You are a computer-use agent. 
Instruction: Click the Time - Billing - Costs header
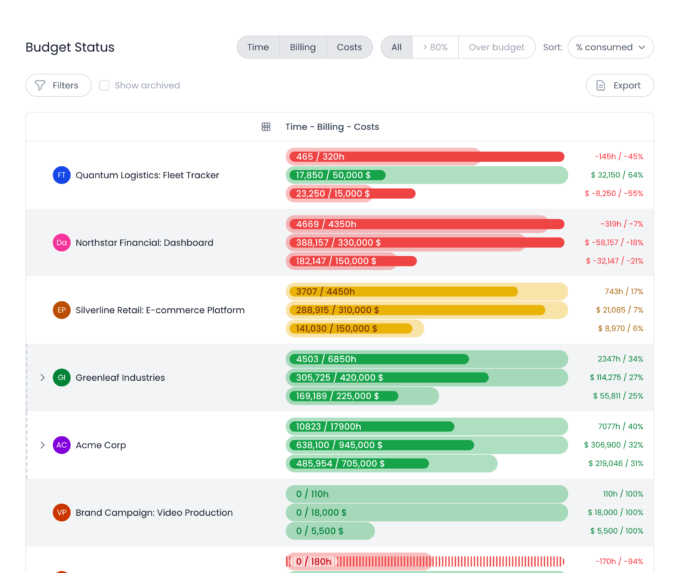(x=332, y=127)
